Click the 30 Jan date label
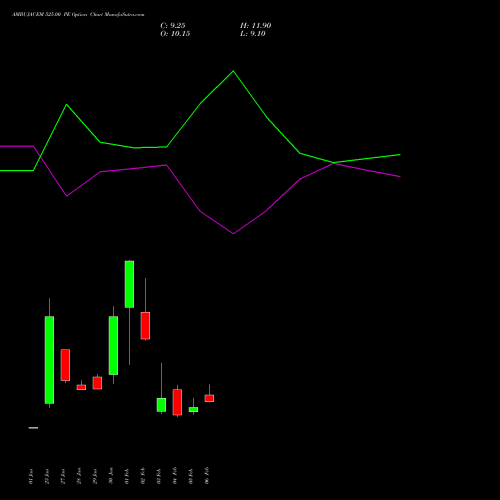 point(111,476)
